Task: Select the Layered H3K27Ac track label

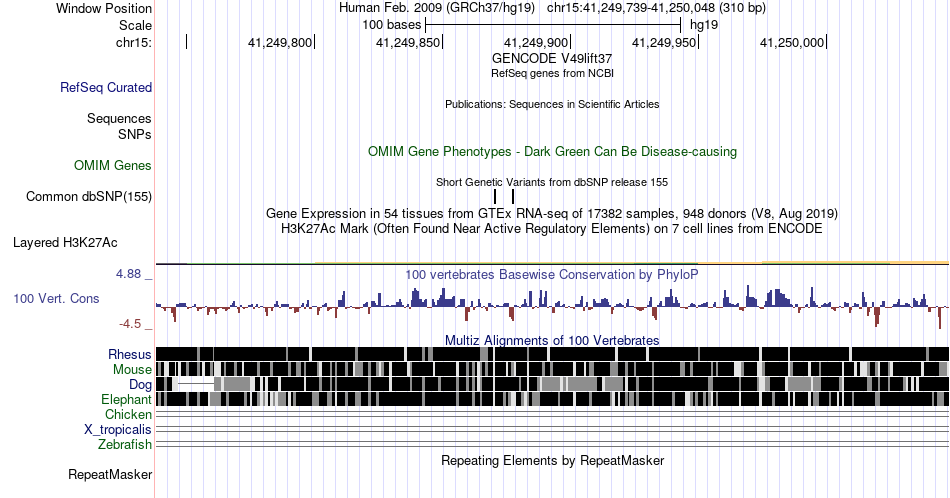Action: [65, 242]
